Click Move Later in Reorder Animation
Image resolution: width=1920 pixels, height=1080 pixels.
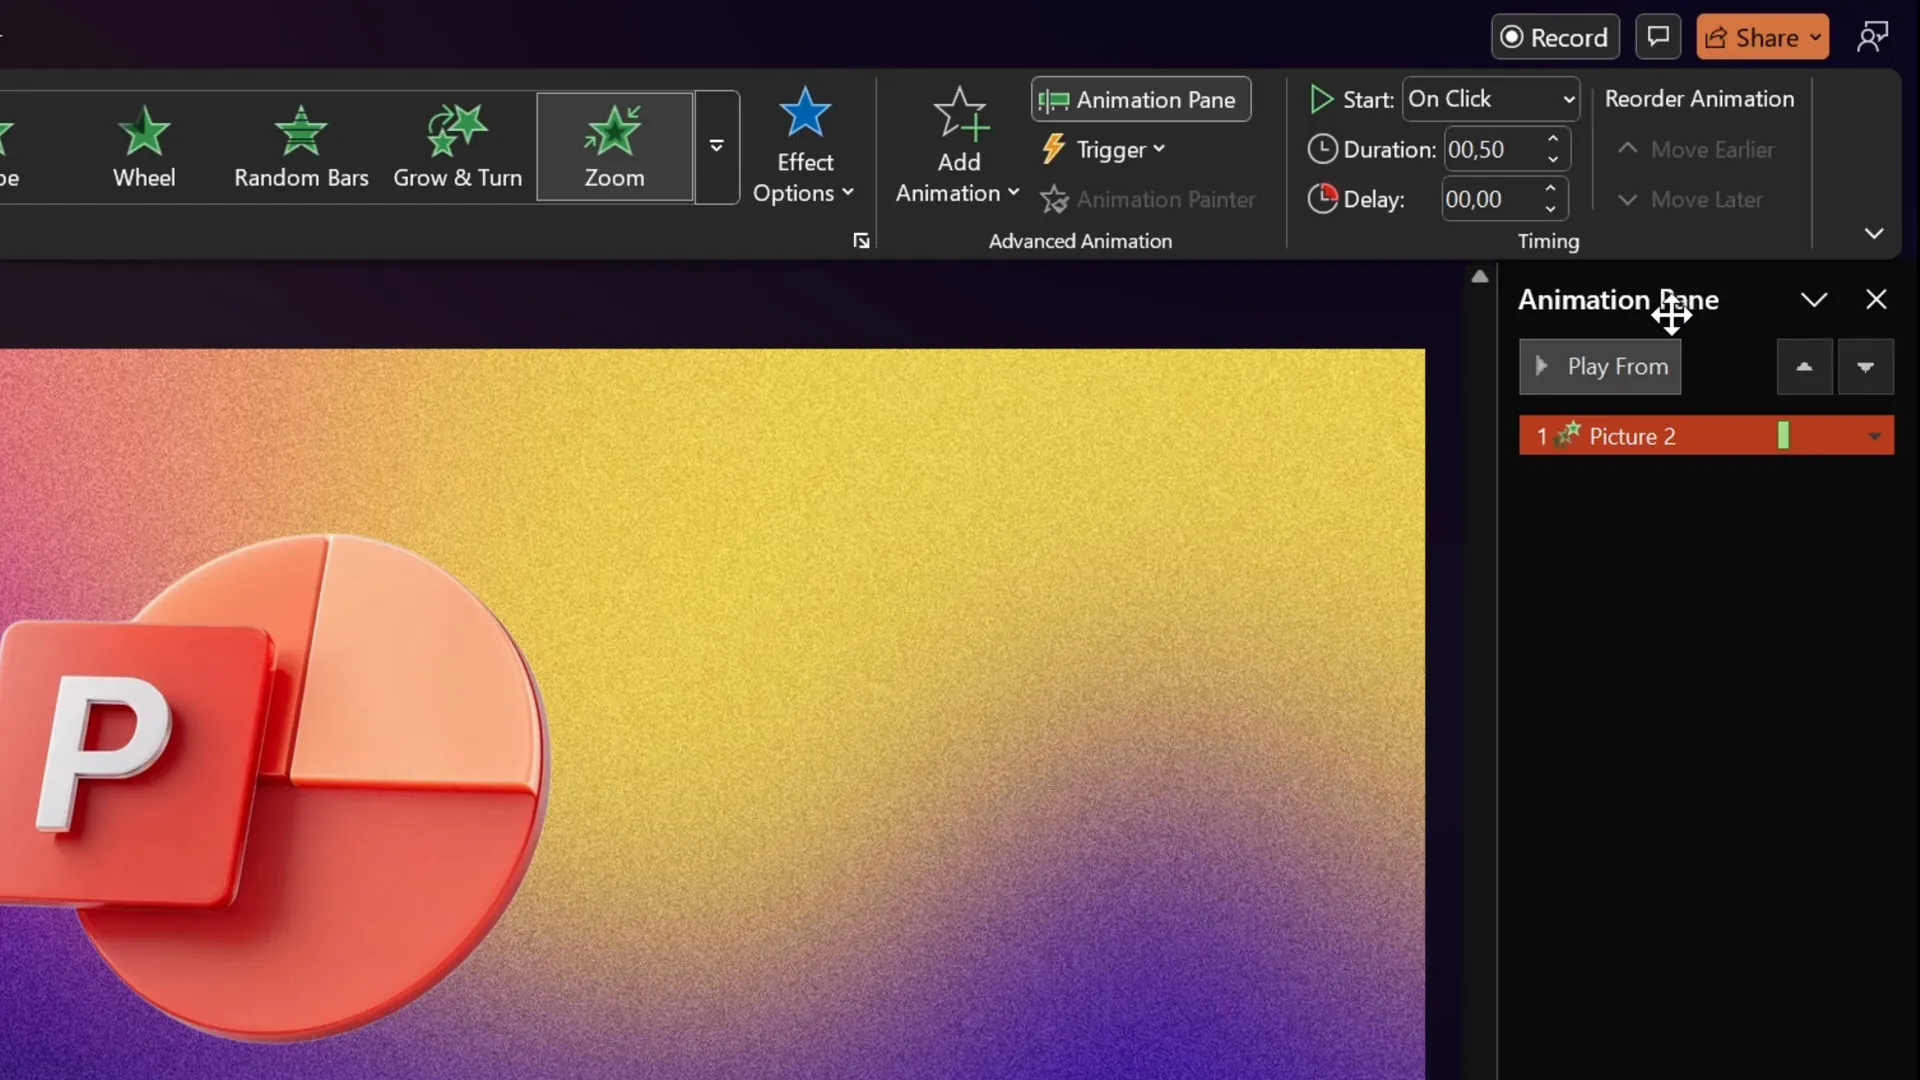pos(1690,200)
